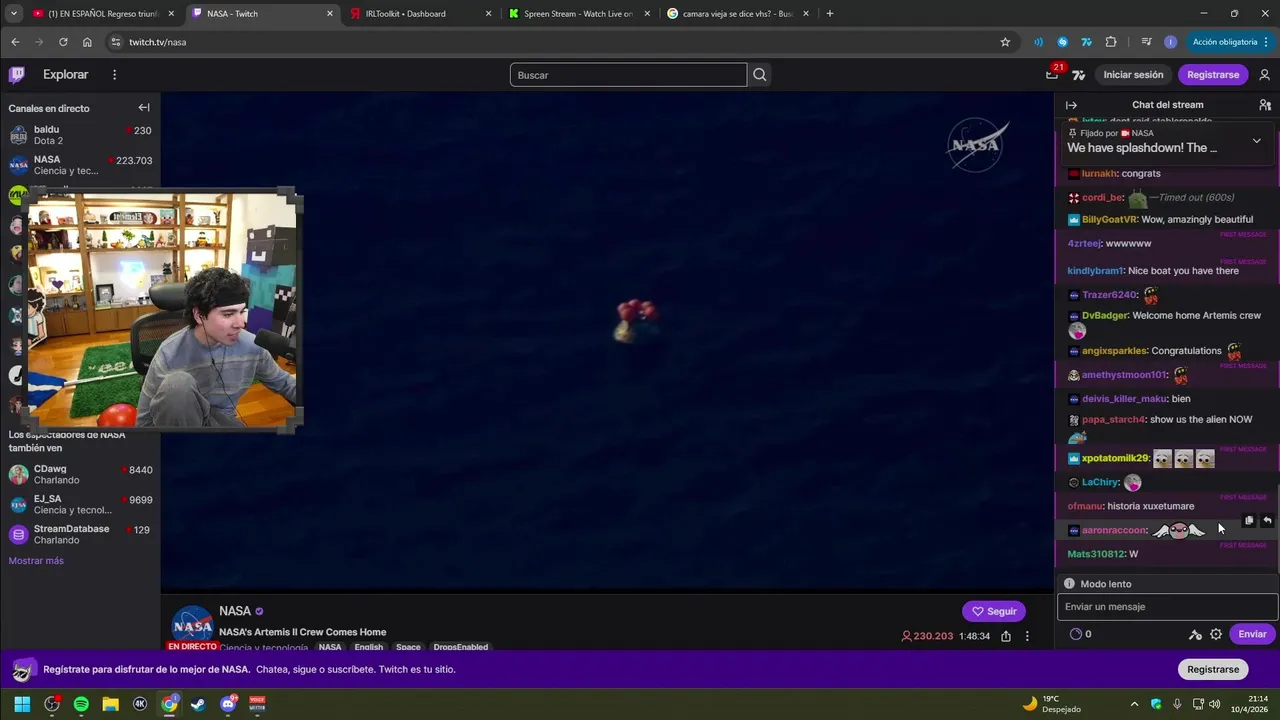Open channel points balance icon
The height and width of the screenshot is (720, 1280).
pos(1076,634)
